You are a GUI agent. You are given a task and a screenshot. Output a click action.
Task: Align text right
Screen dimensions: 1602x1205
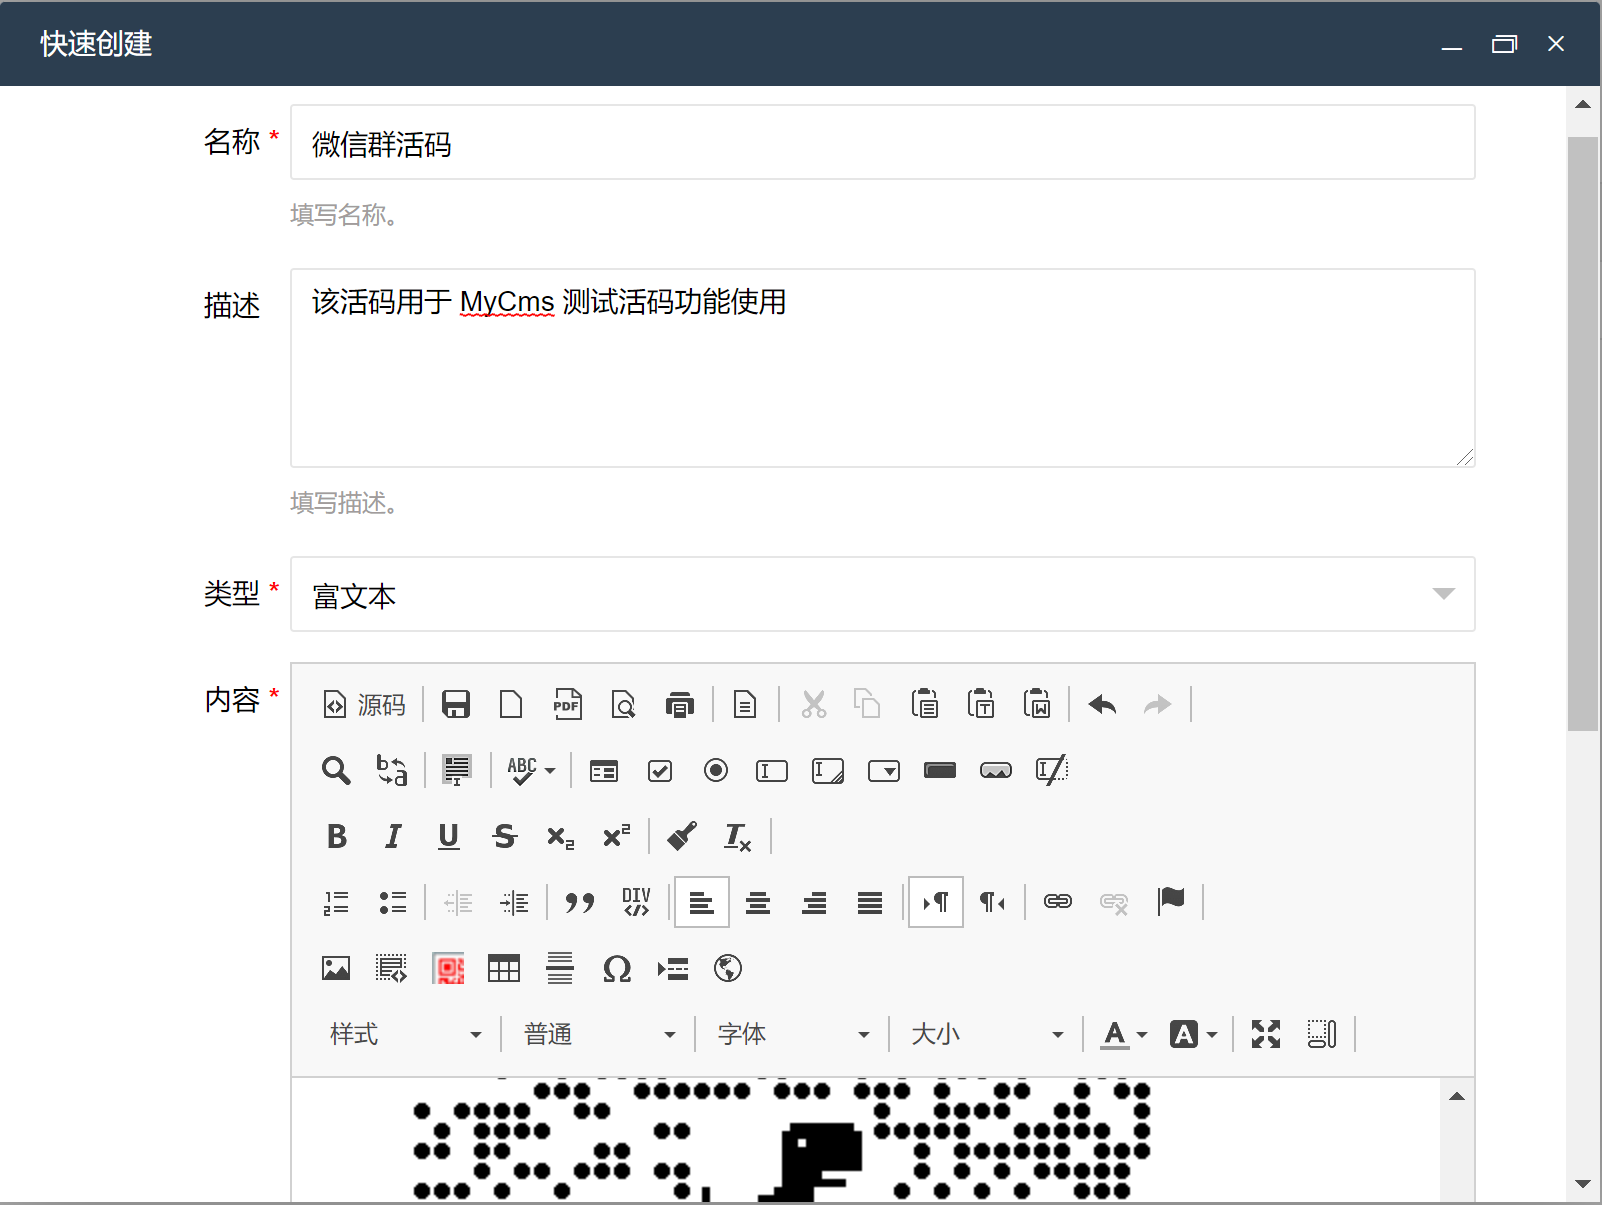point(814,903)
